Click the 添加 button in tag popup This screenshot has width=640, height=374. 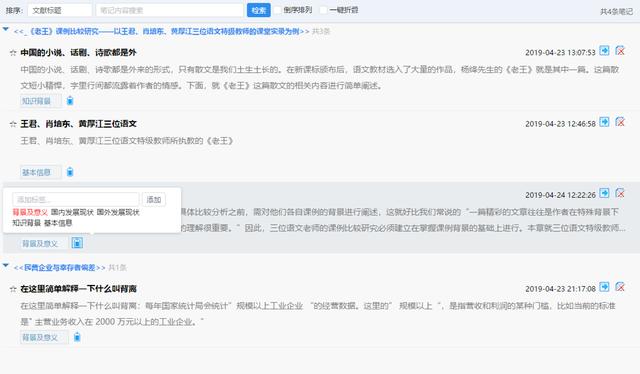coord(154,200)
